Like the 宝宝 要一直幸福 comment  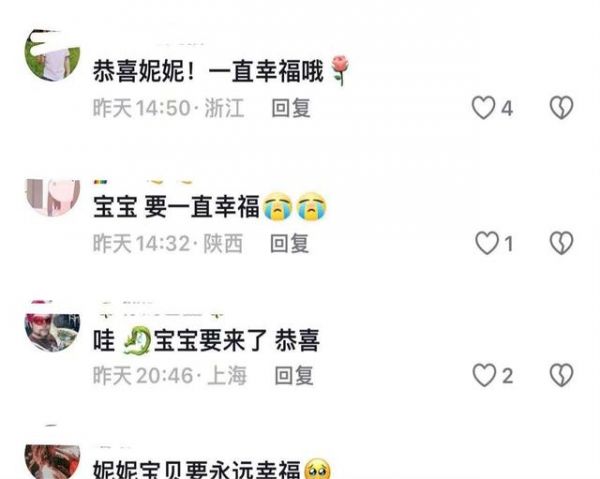[487, 243]
